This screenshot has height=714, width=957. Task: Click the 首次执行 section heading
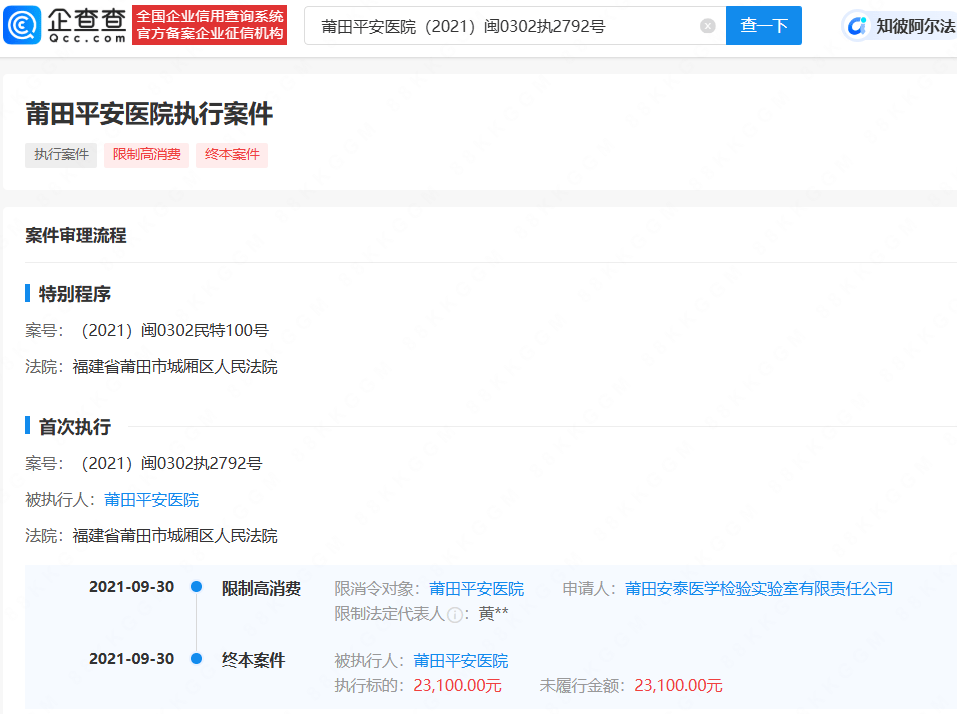click(74, 427)
